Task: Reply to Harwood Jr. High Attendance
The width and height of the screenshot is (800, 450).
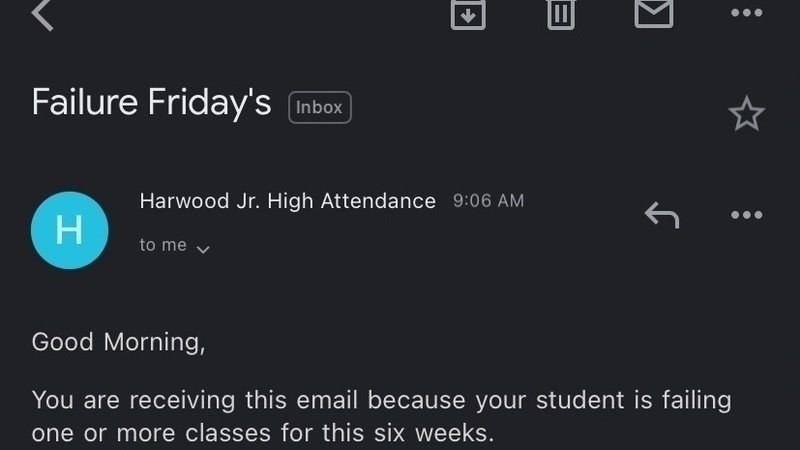Action: (x=661, y=214)
